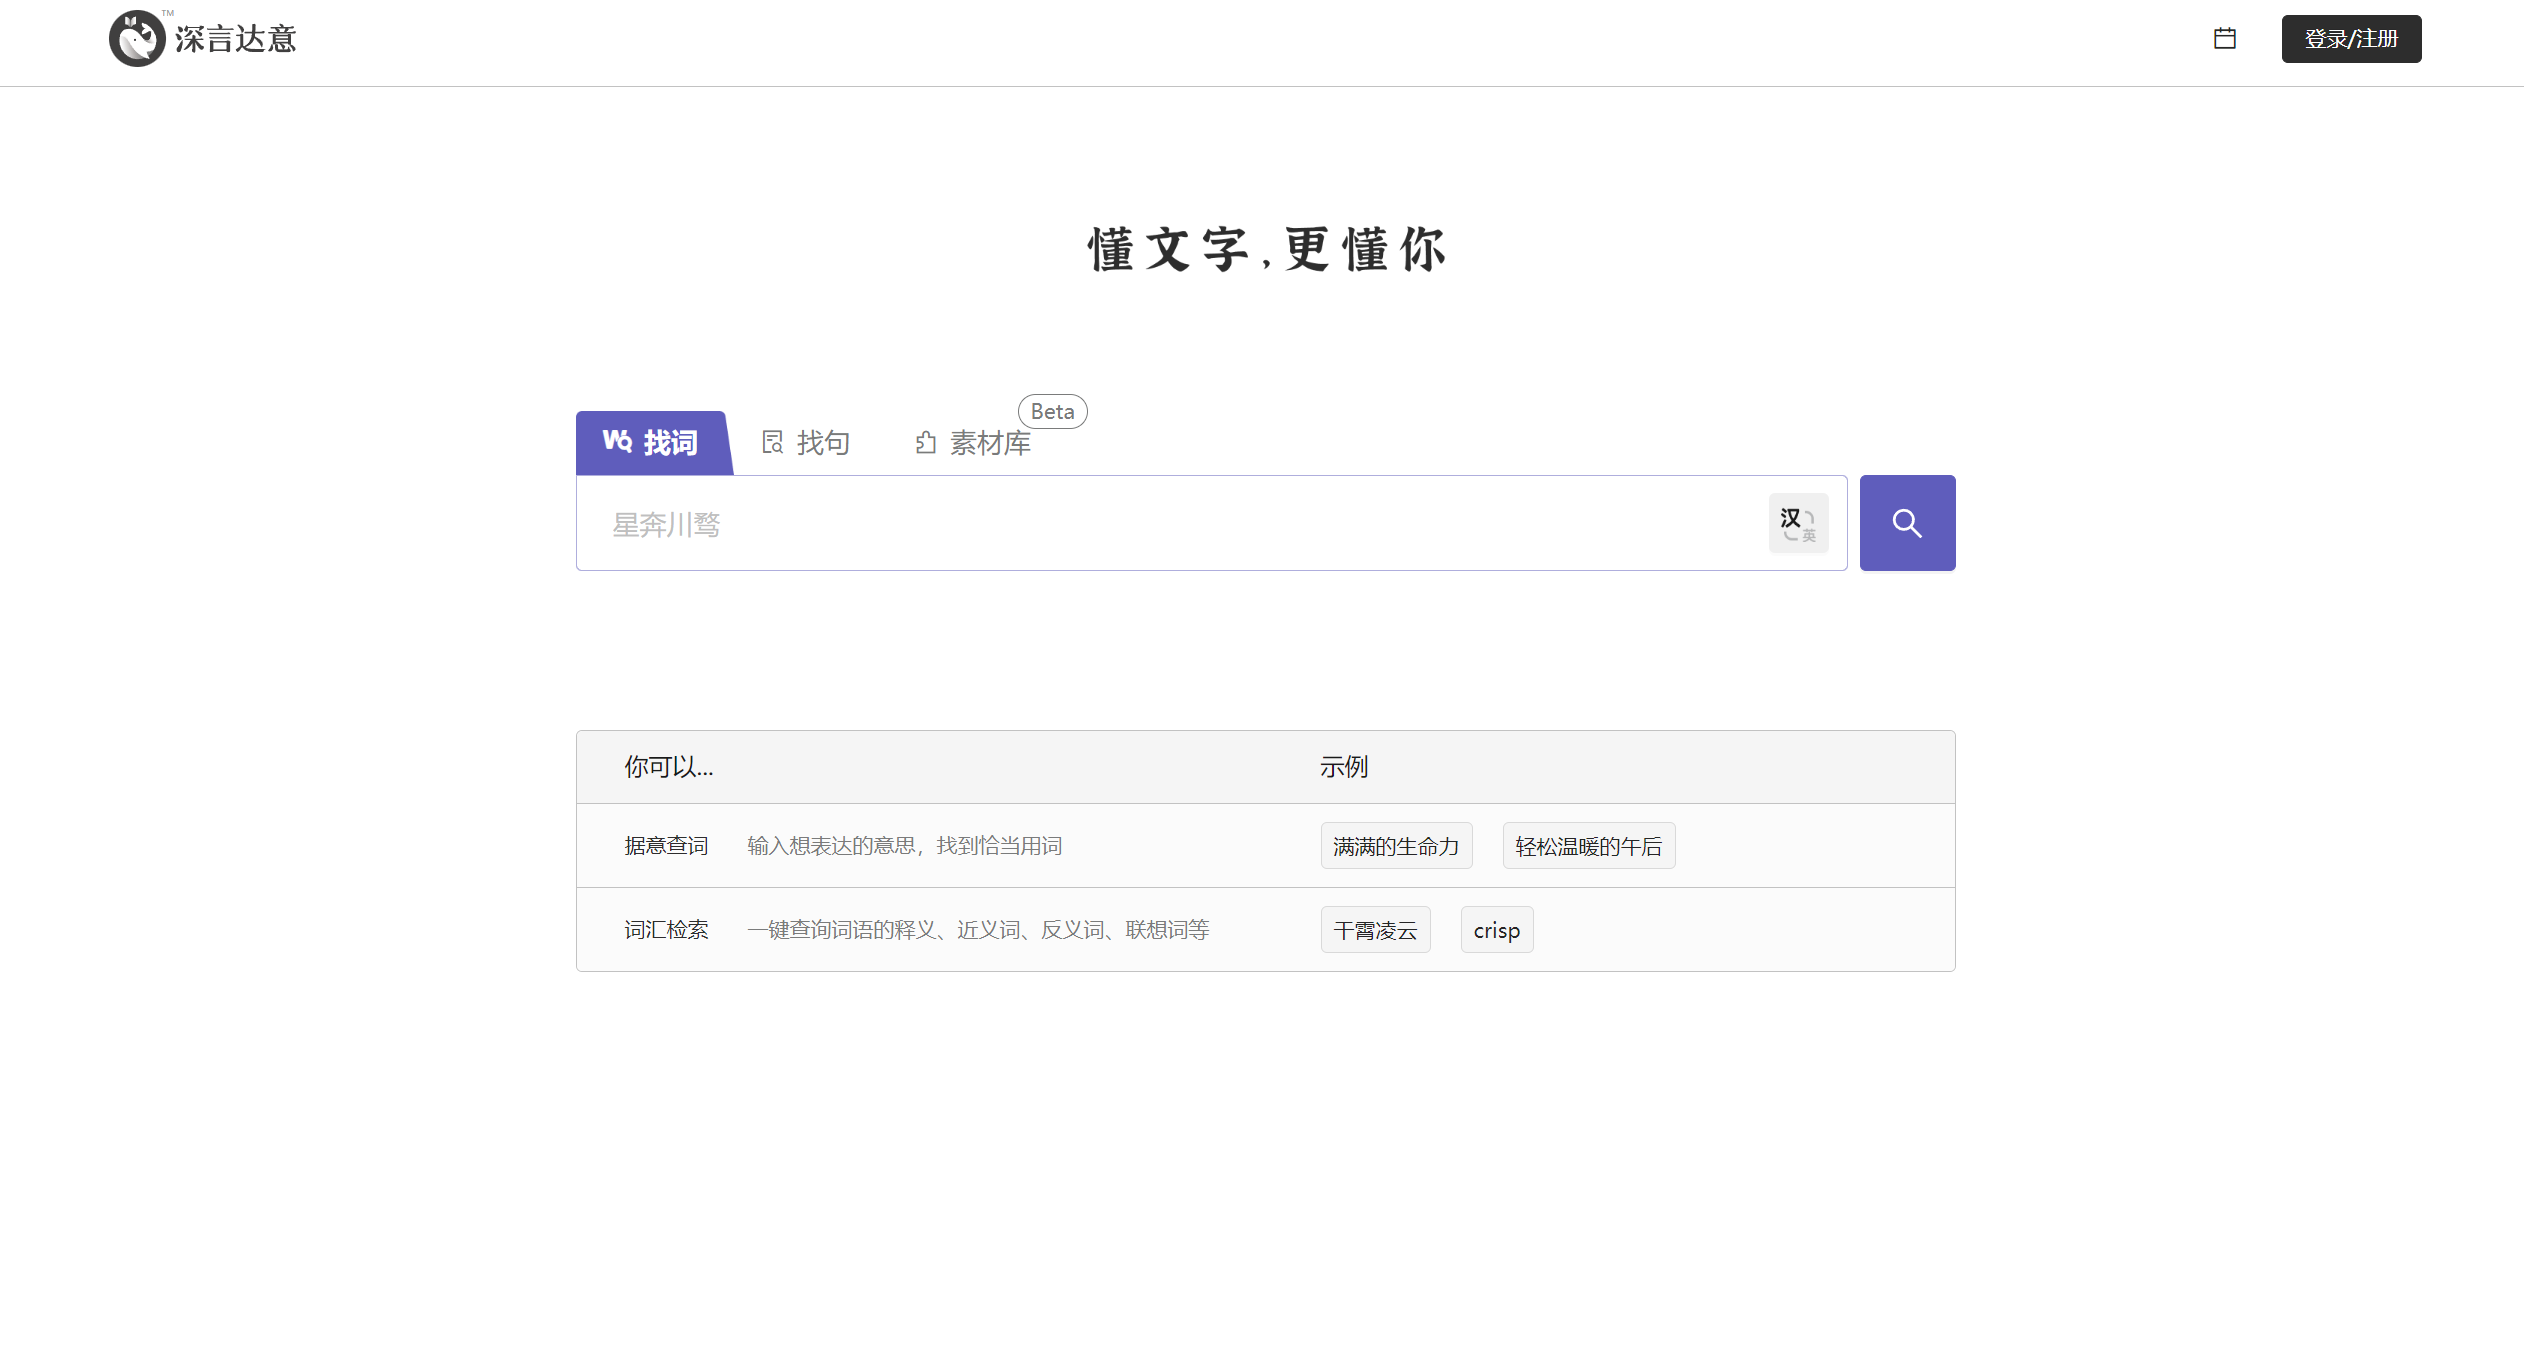Click the 深言达意 fox logo icon

[137, 38]
